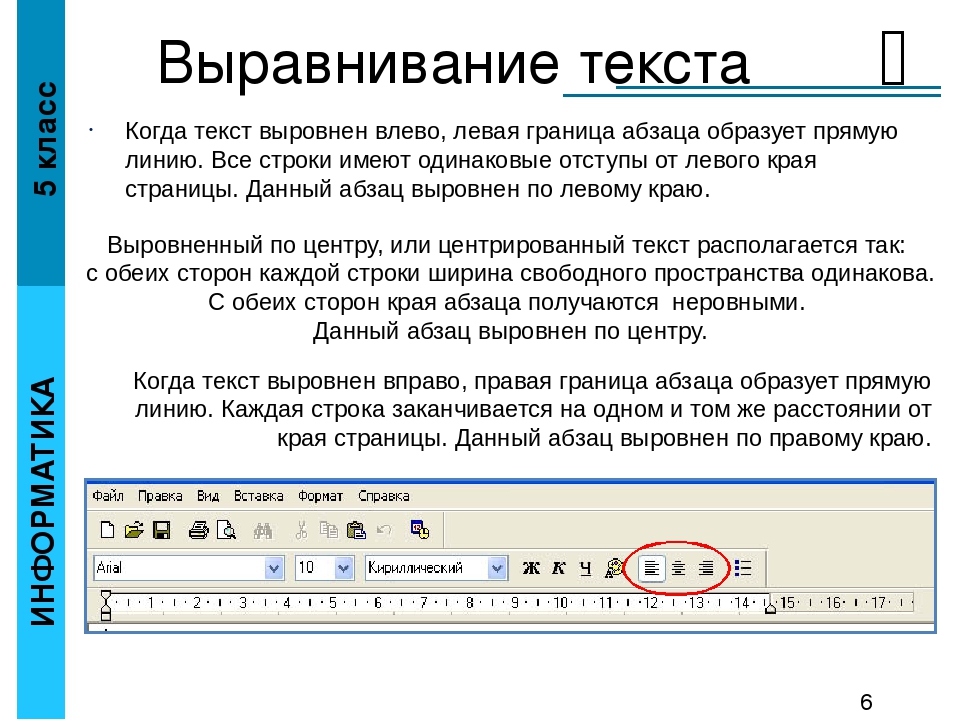Save the document with floppy disk icon
This screenshot has width=960, height=720.
click(x=162, y=530)
